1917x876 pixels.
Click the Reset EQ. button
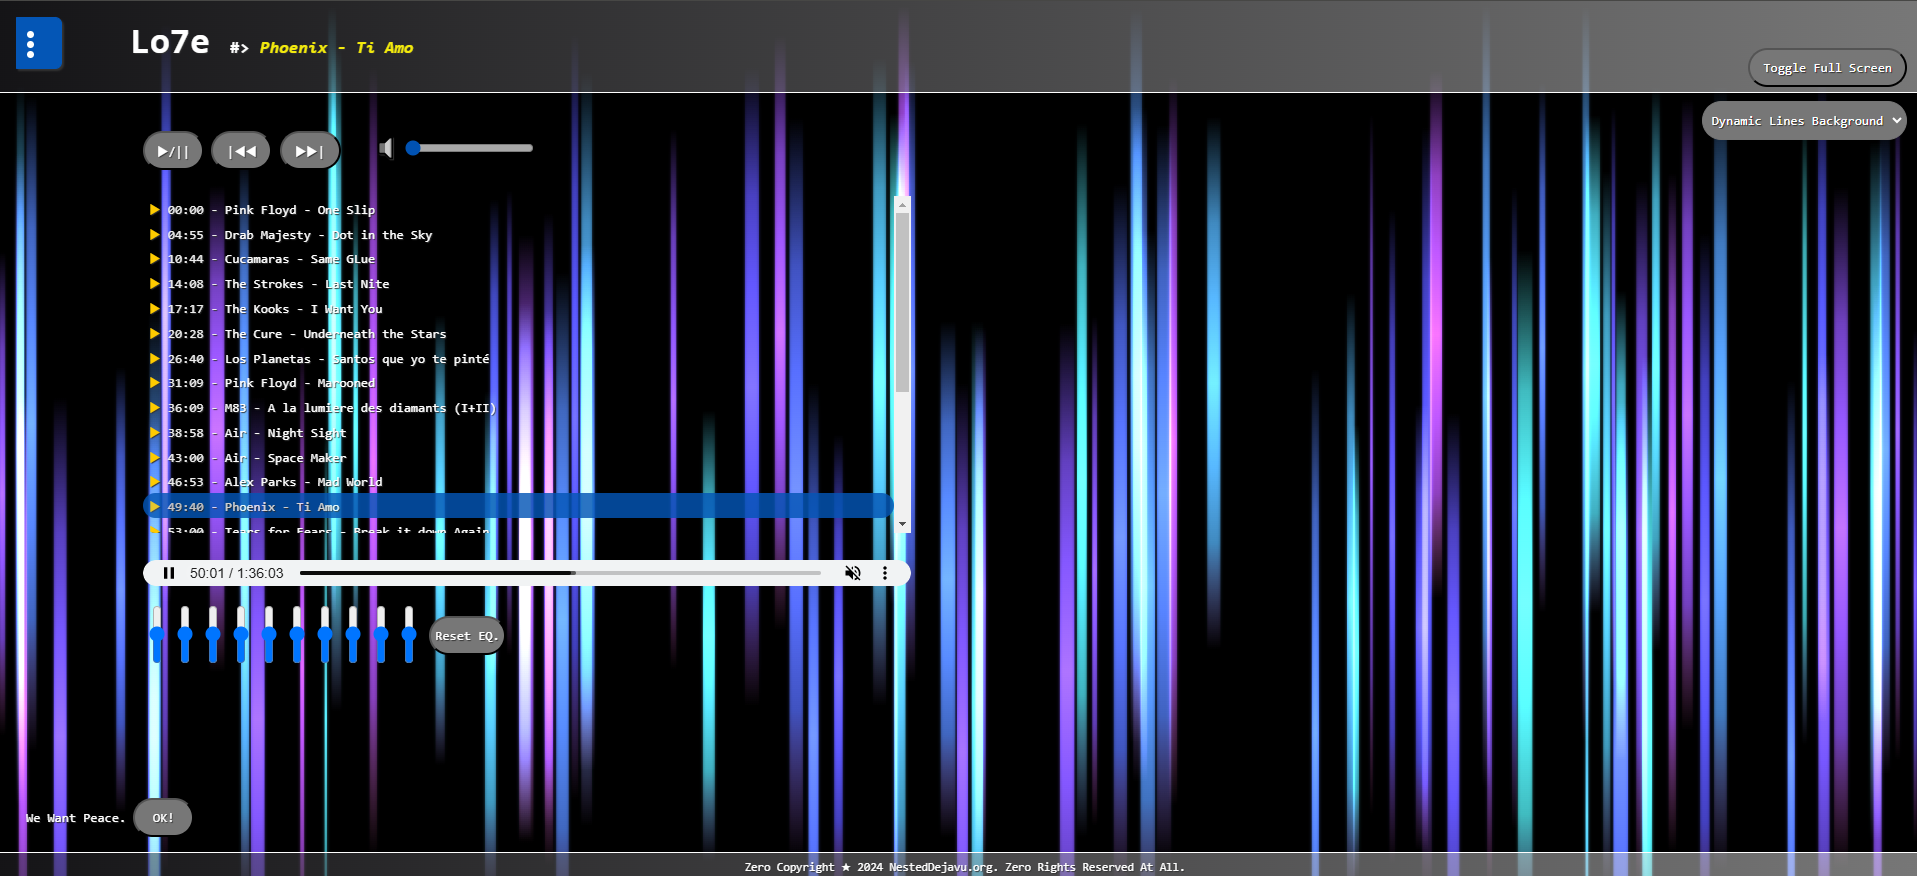(466, 636)
